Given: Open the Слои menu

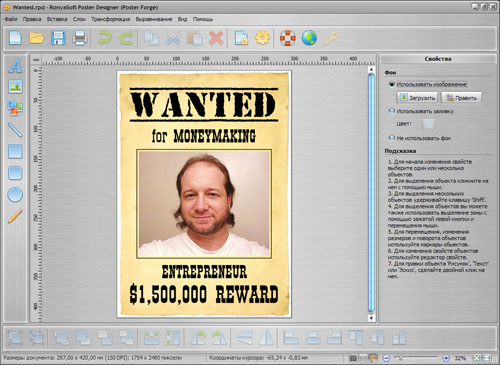Looking at the screenshot, I should [79, 19].
